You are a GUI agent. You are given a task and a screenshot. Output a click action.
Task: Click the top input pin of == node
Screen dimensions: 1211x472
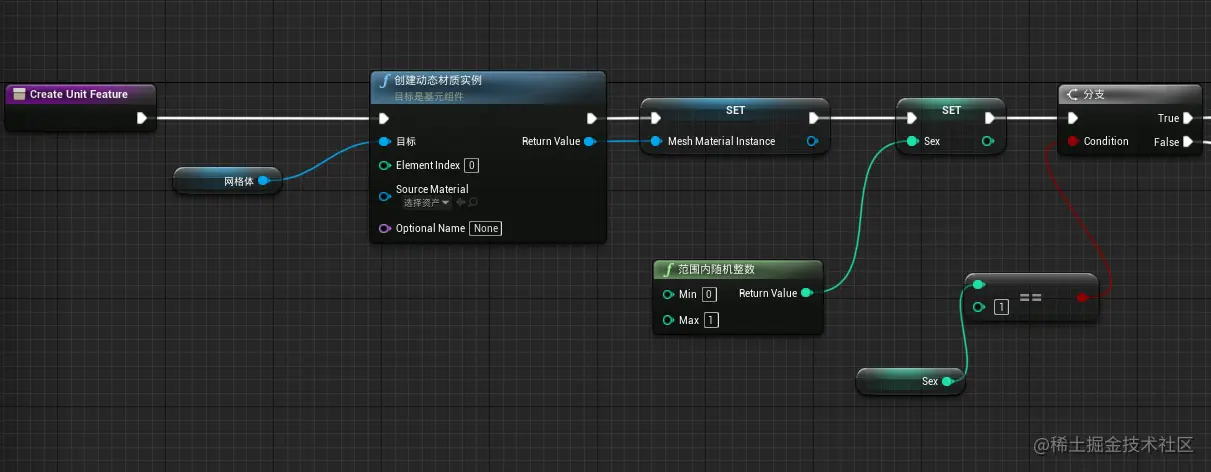(x=979, y=285)
